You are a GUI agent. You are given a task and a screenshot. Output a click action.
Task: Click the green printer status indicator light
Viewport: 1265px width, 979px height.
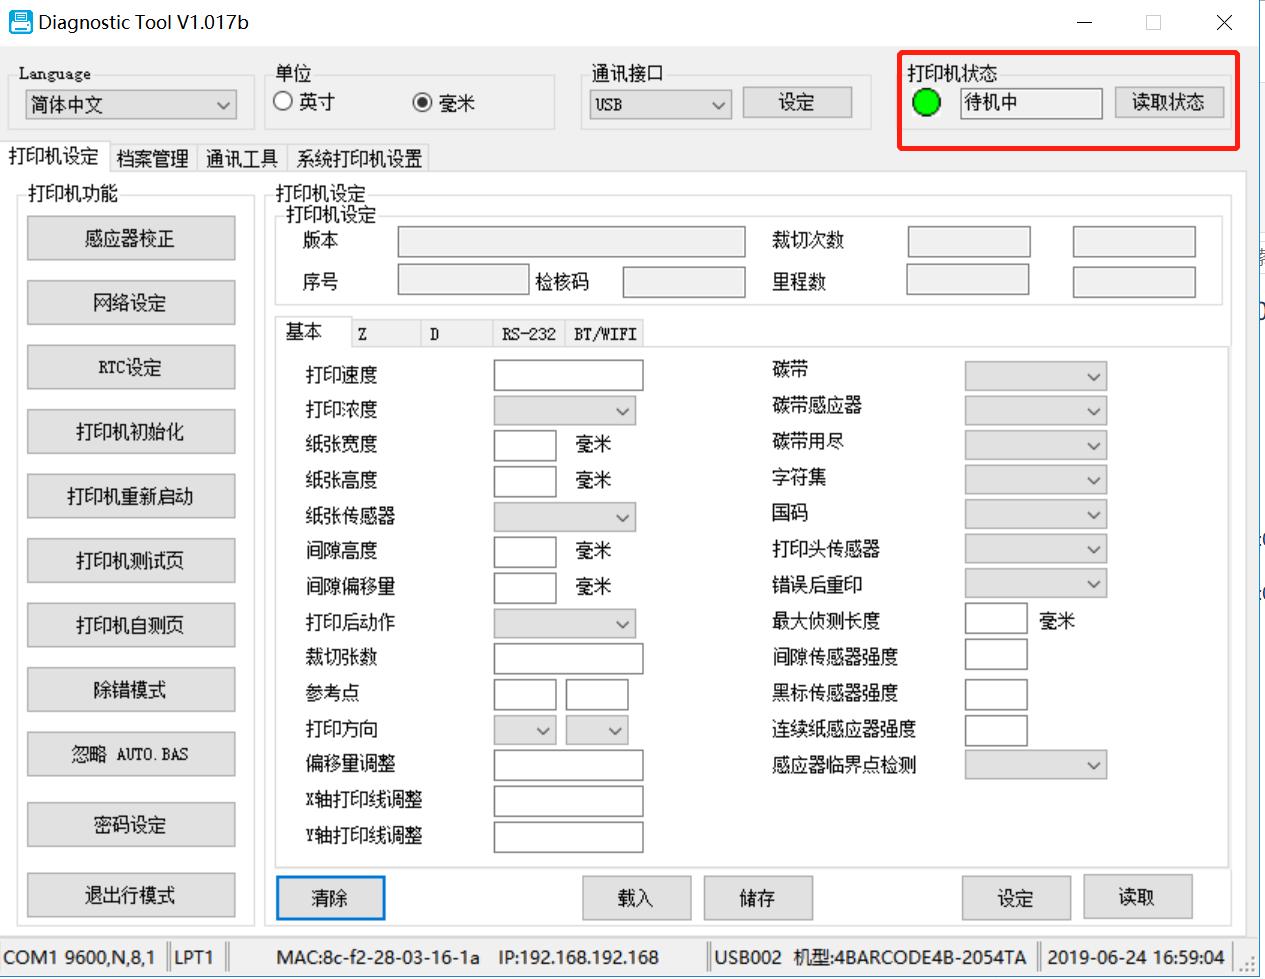(x=926, y=102)
